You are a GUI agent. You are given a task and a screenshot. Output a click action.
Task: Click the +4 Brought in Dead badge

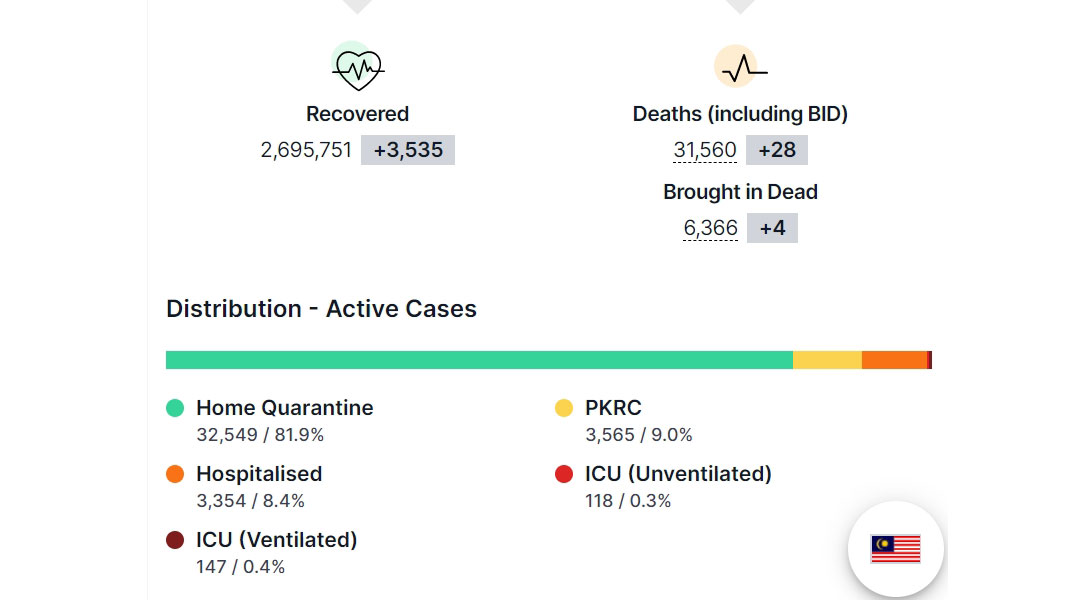[772, 228]
